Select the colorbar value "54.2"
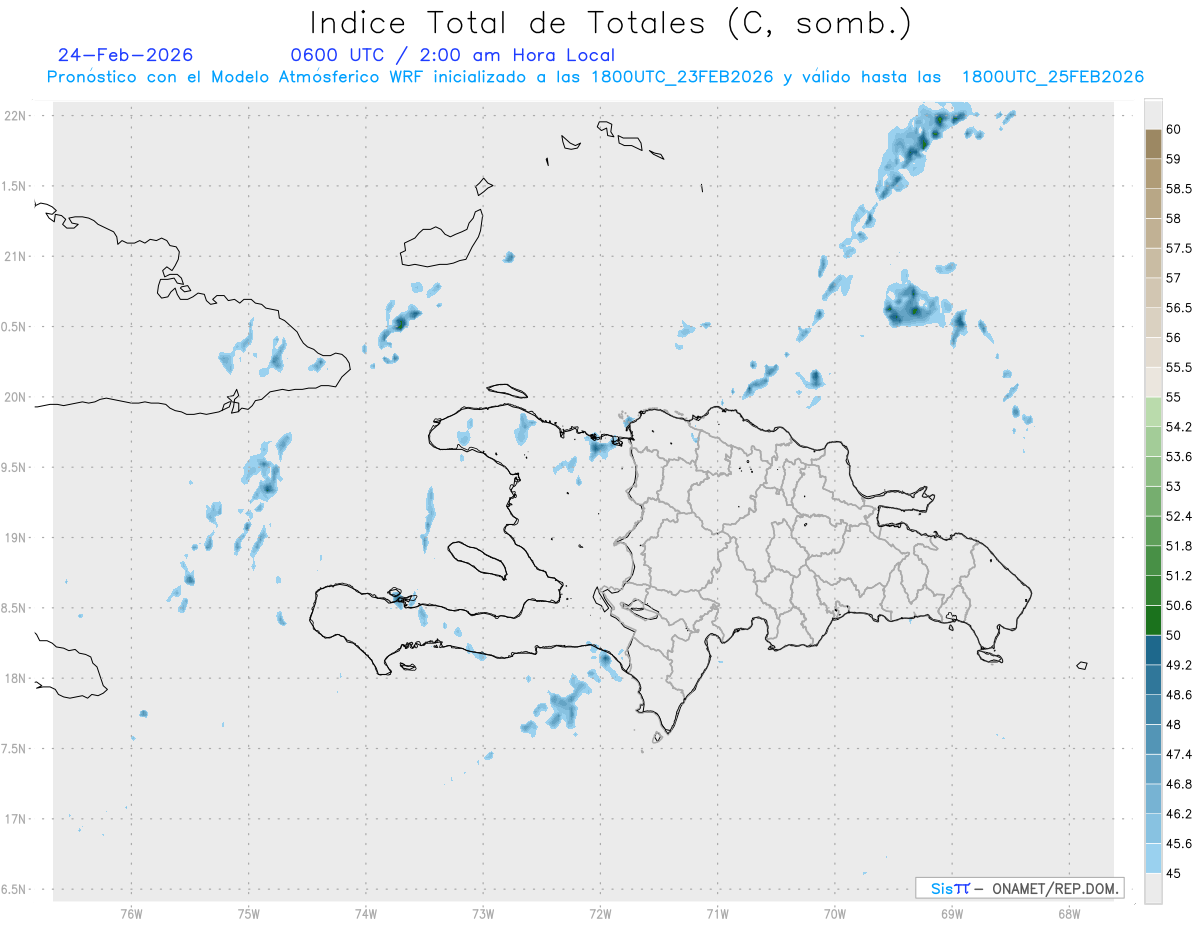1200x927 pixels. coord(1179,427)
